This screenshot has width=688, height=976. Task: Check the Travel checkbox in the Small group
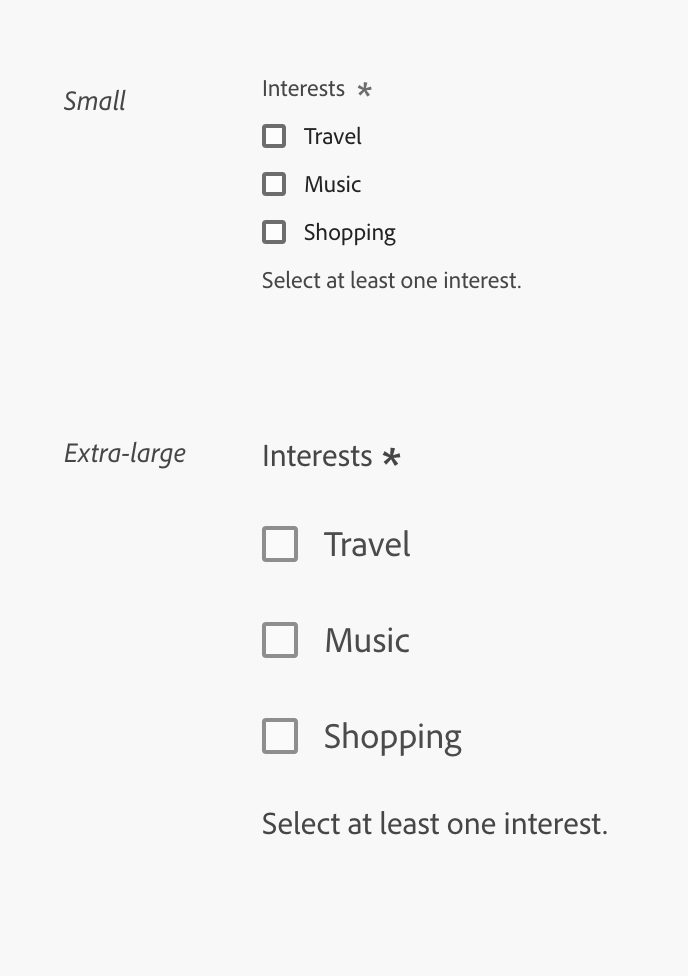coord(274,136)
